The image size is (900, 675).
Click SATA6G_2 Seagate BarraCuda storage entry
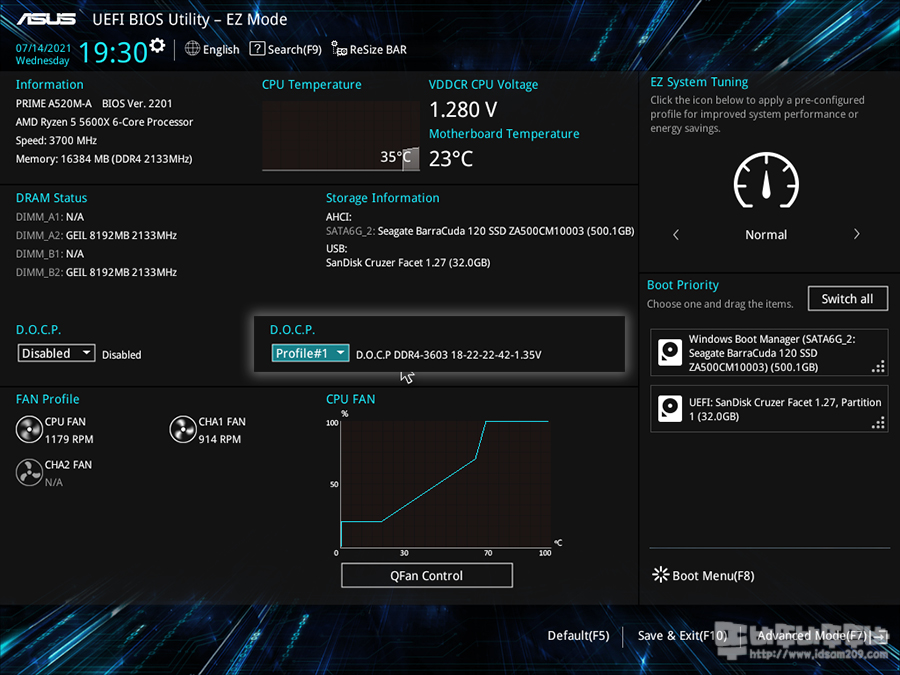pyautogui.click(x=480, y=231)
